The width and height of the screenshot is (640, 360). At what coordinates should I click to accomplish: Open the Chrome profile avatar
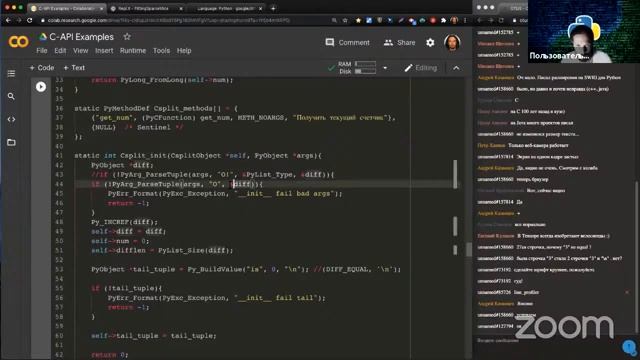coord(454,20)
